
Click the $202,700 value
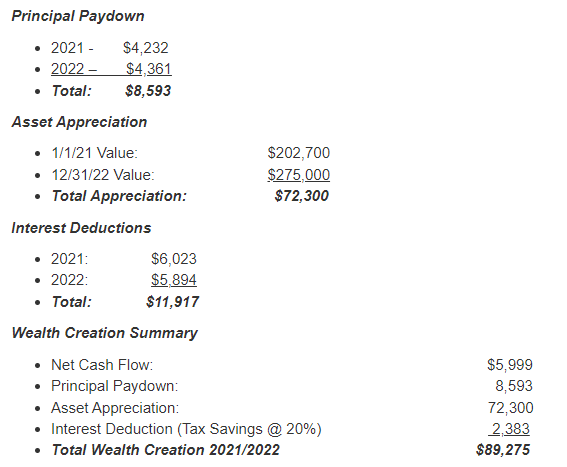tap(299, 153)
